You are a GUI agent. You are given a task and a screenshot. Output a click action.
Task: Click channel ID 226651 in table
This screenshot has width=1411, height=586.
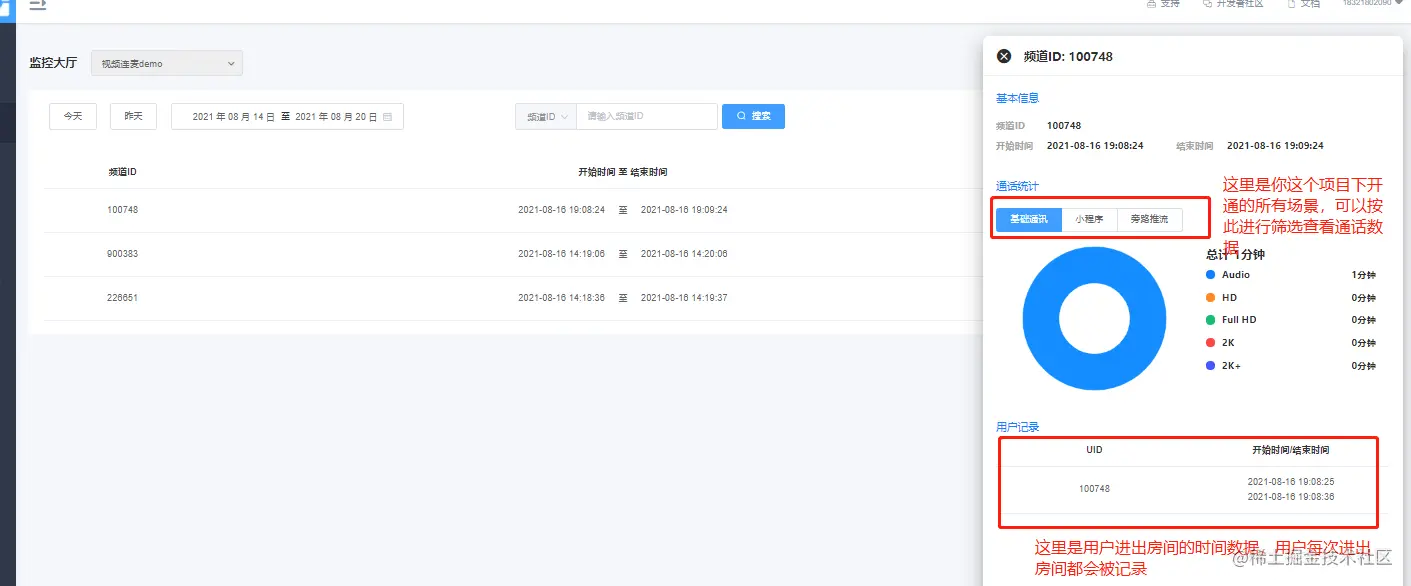[122, 298]
